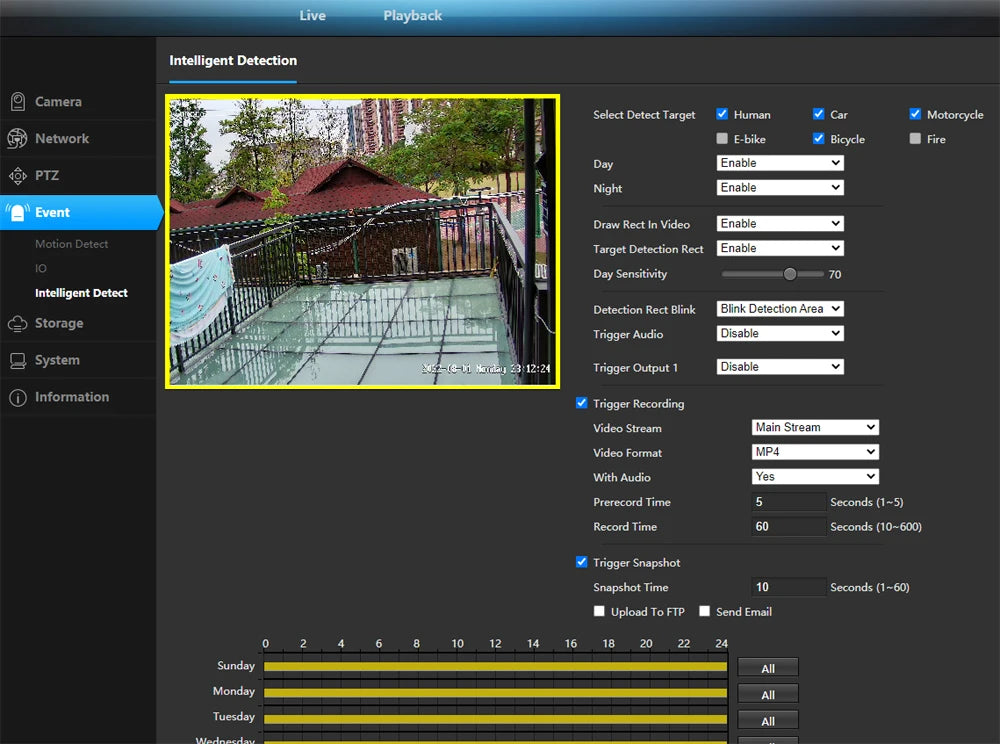
Task: Click All for Monday schedule
Action: [x=767, y=693]
